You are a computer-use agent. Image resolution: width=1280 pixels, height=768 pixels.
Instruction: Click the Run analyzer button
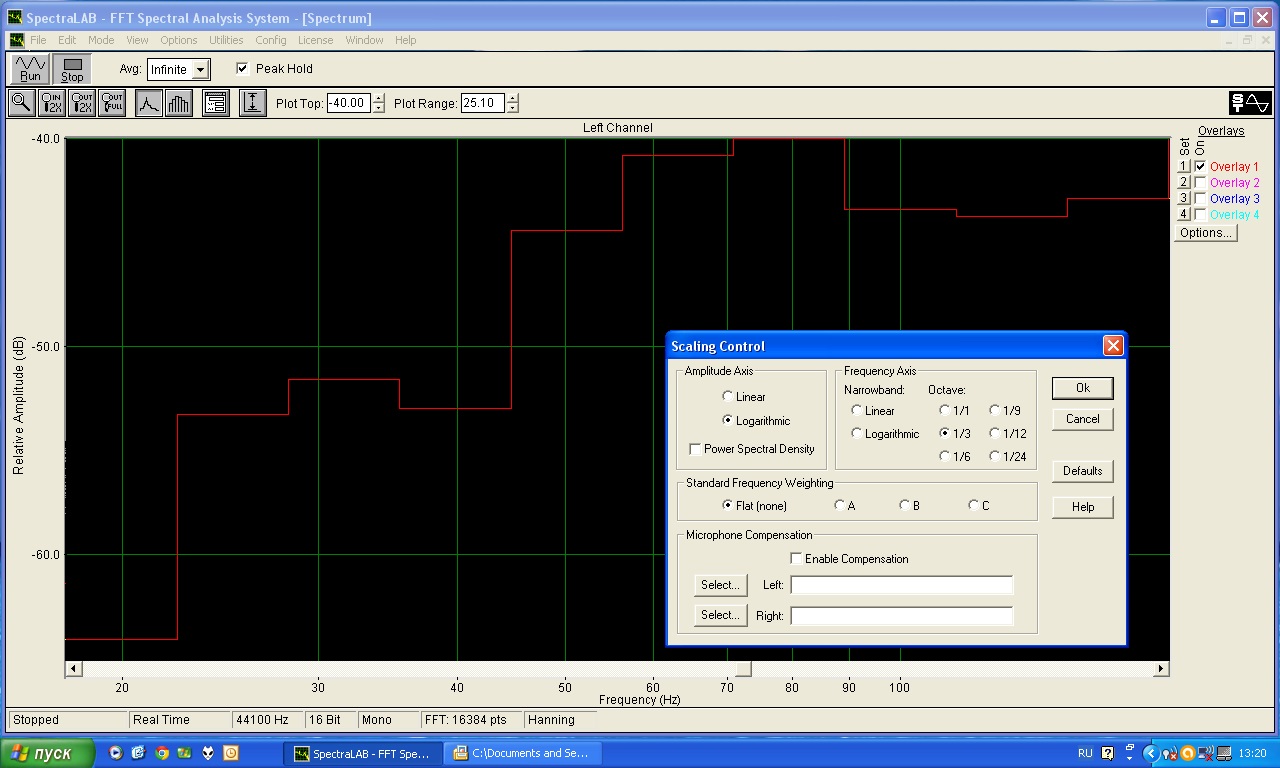[30, 69]
